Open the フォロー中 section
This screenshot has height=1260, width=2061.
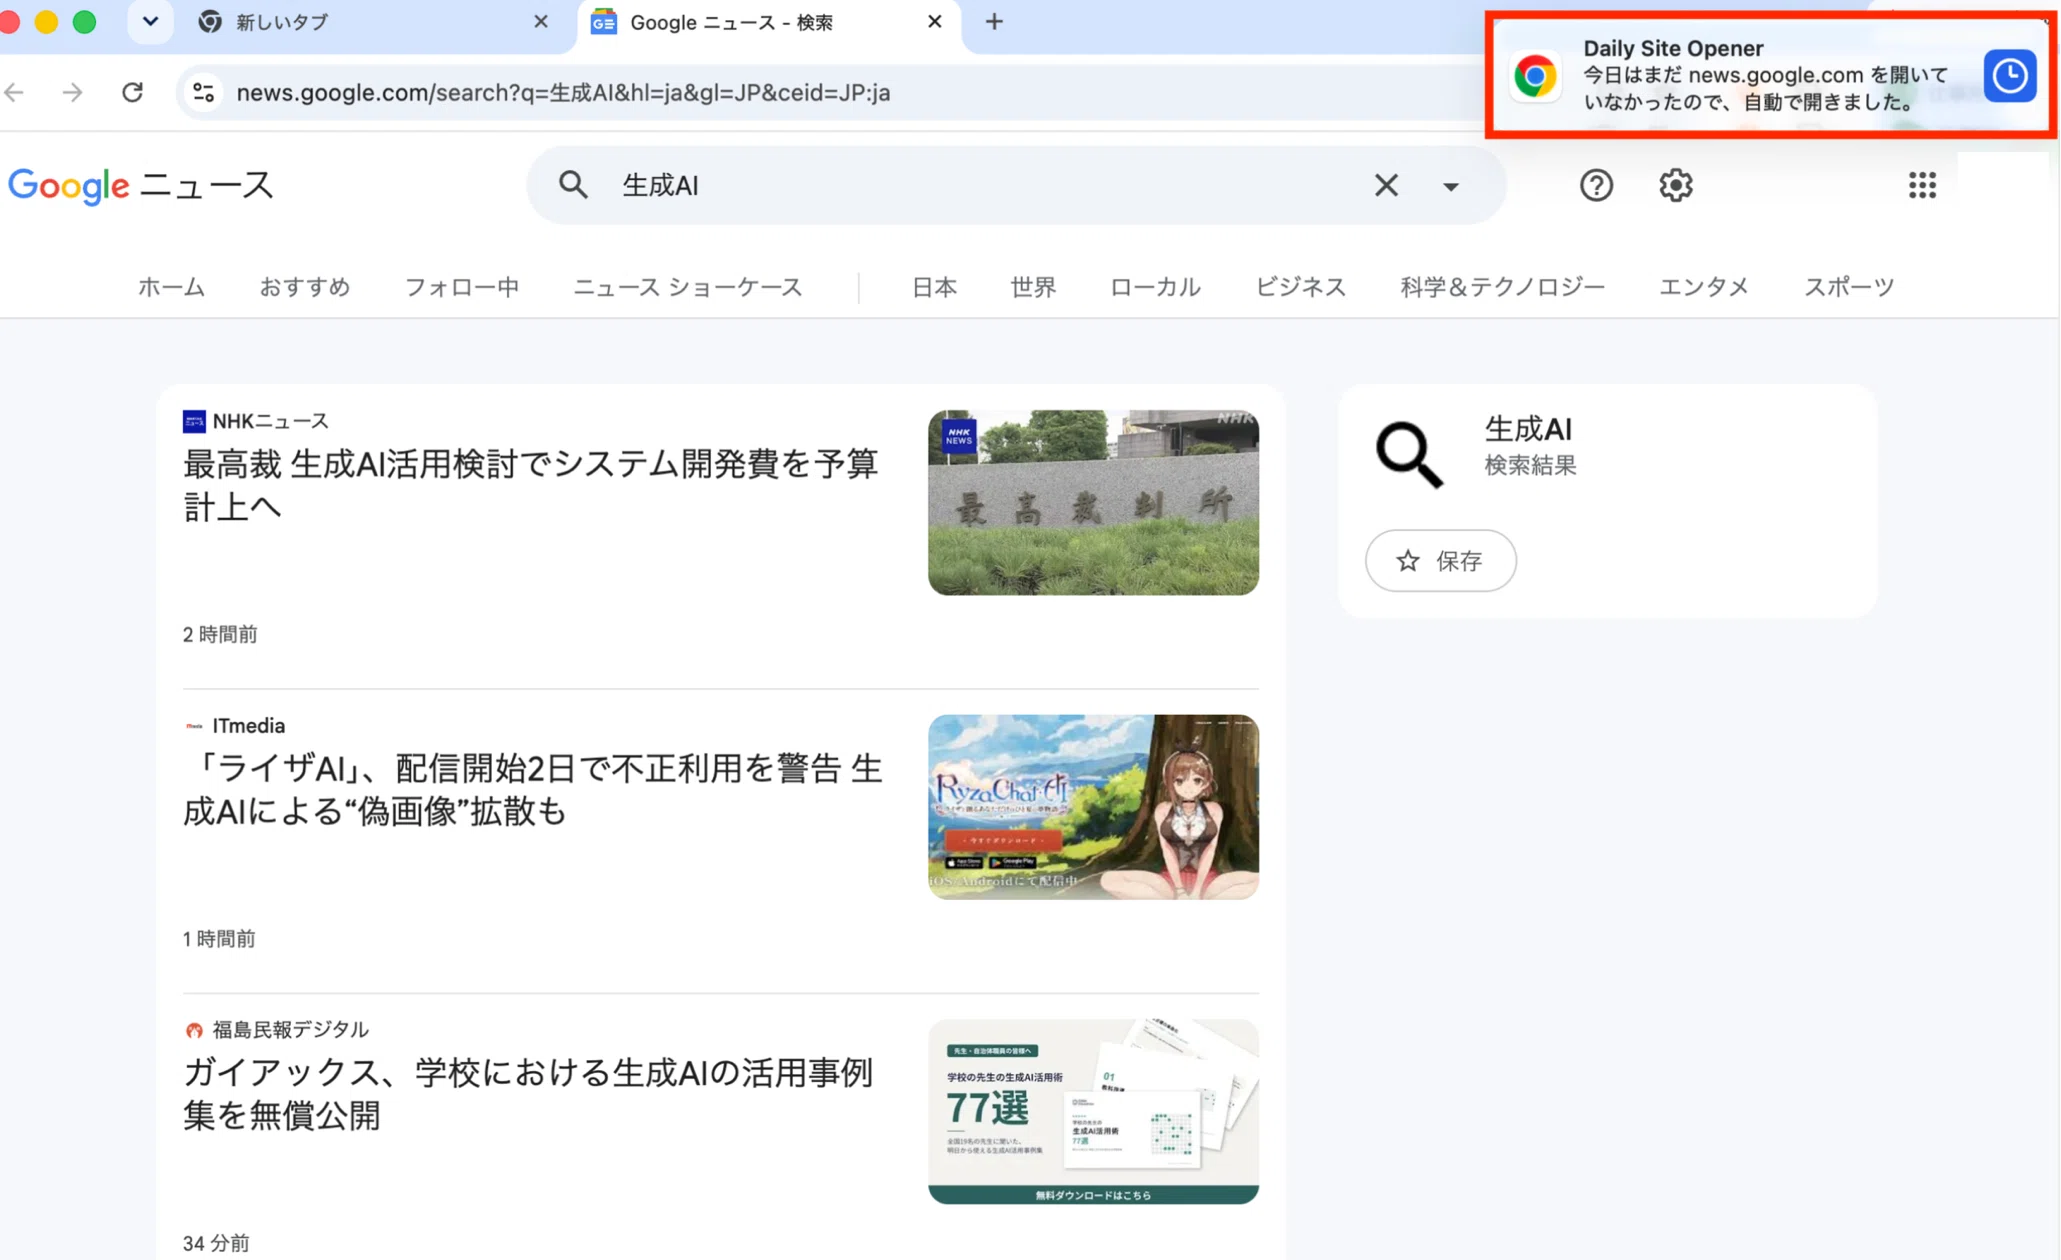[462, 287]
